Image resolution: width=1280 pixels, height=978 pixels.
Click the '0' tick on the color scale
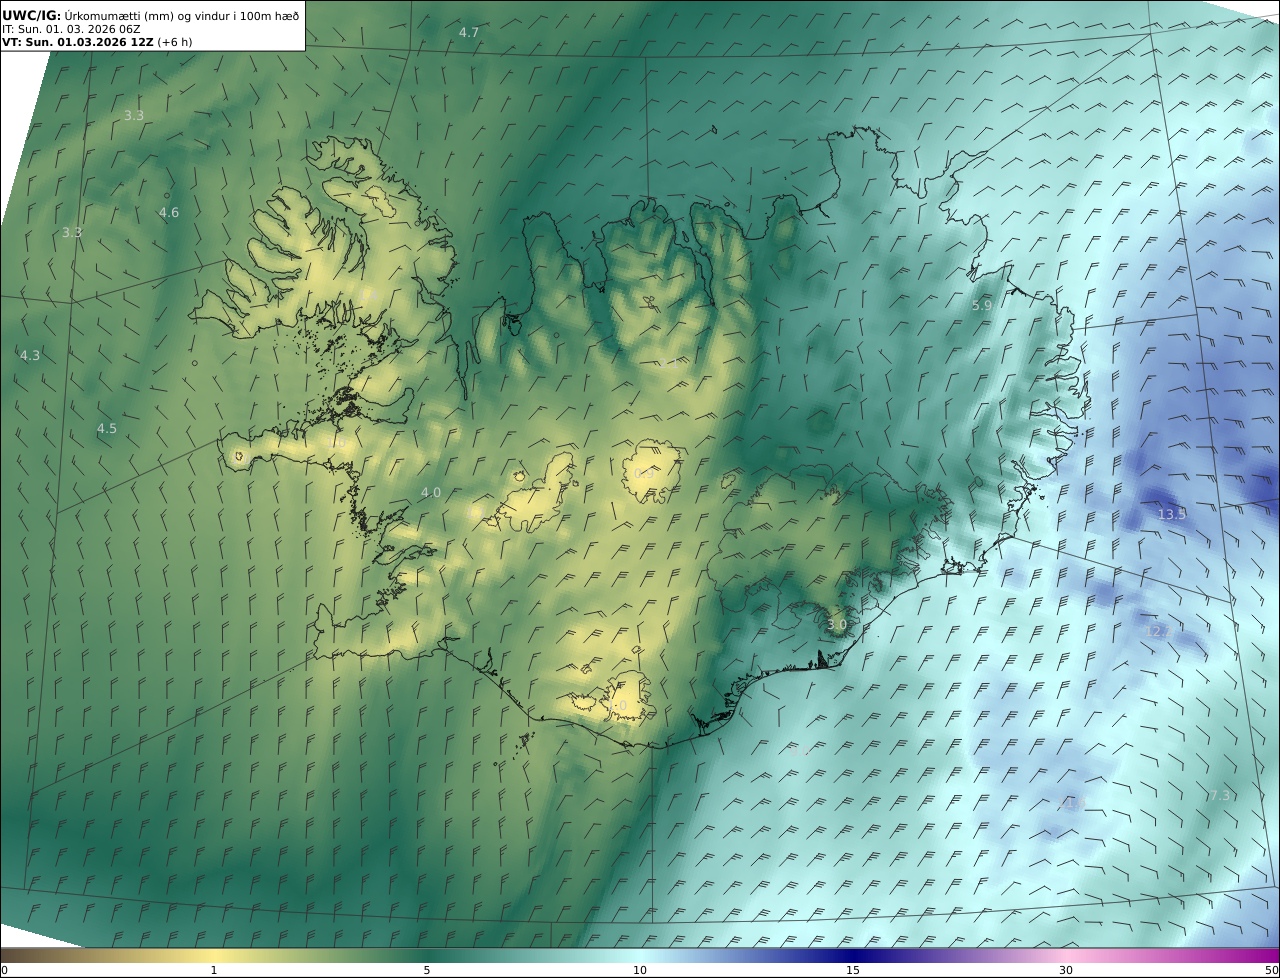coord(4,970)
